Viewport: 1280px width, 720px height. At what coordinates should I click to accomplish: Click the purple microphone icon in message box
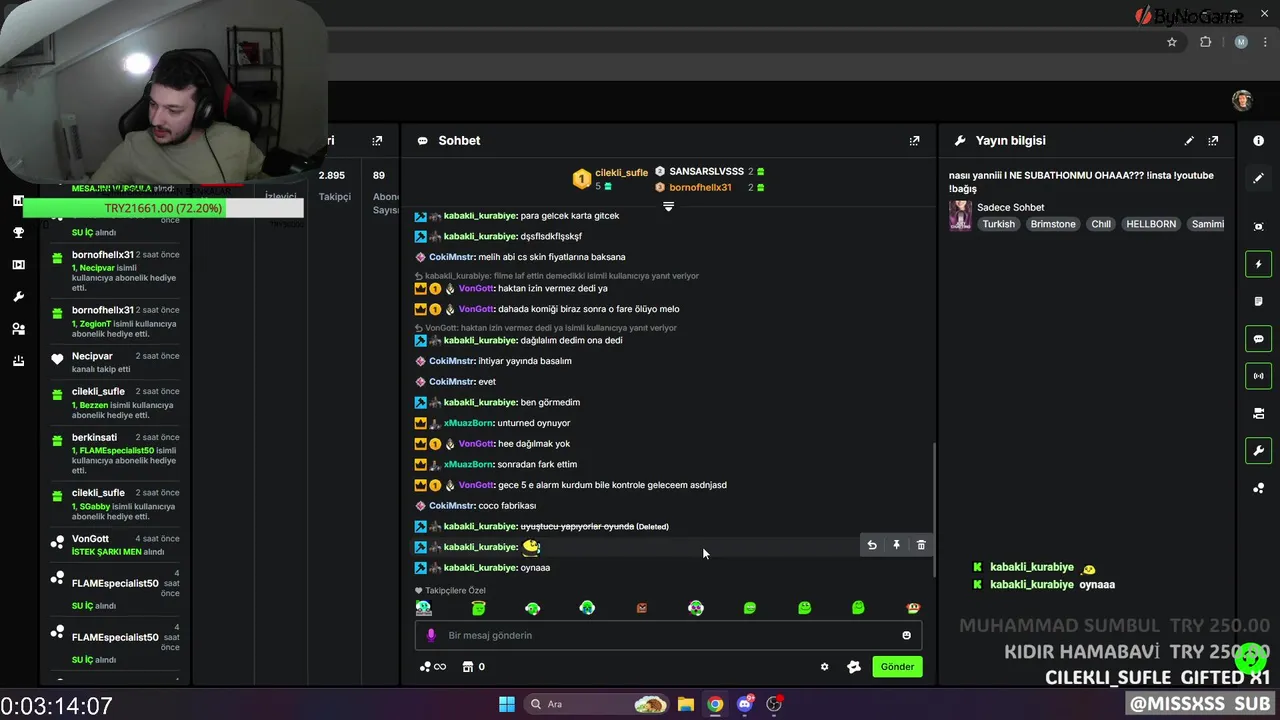tap(431, 635)
